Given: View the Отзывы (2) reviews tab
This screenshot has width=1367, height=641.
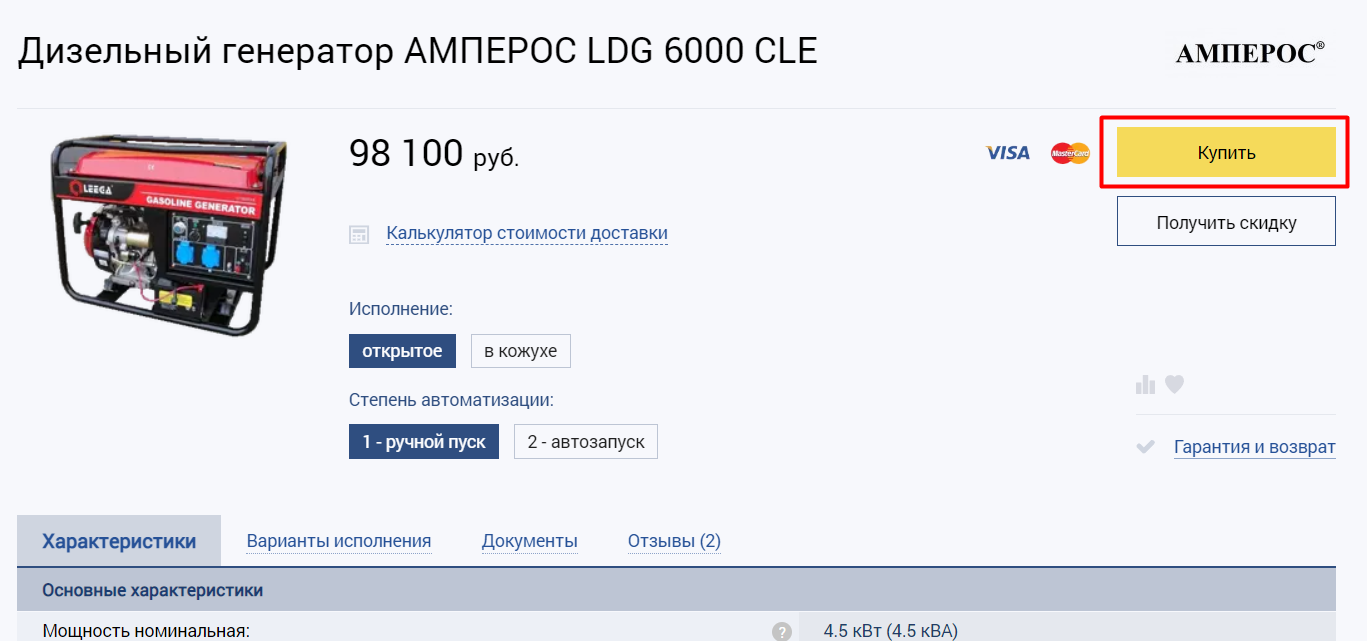Looking at the screenshot, I should (x=674, y=541).
